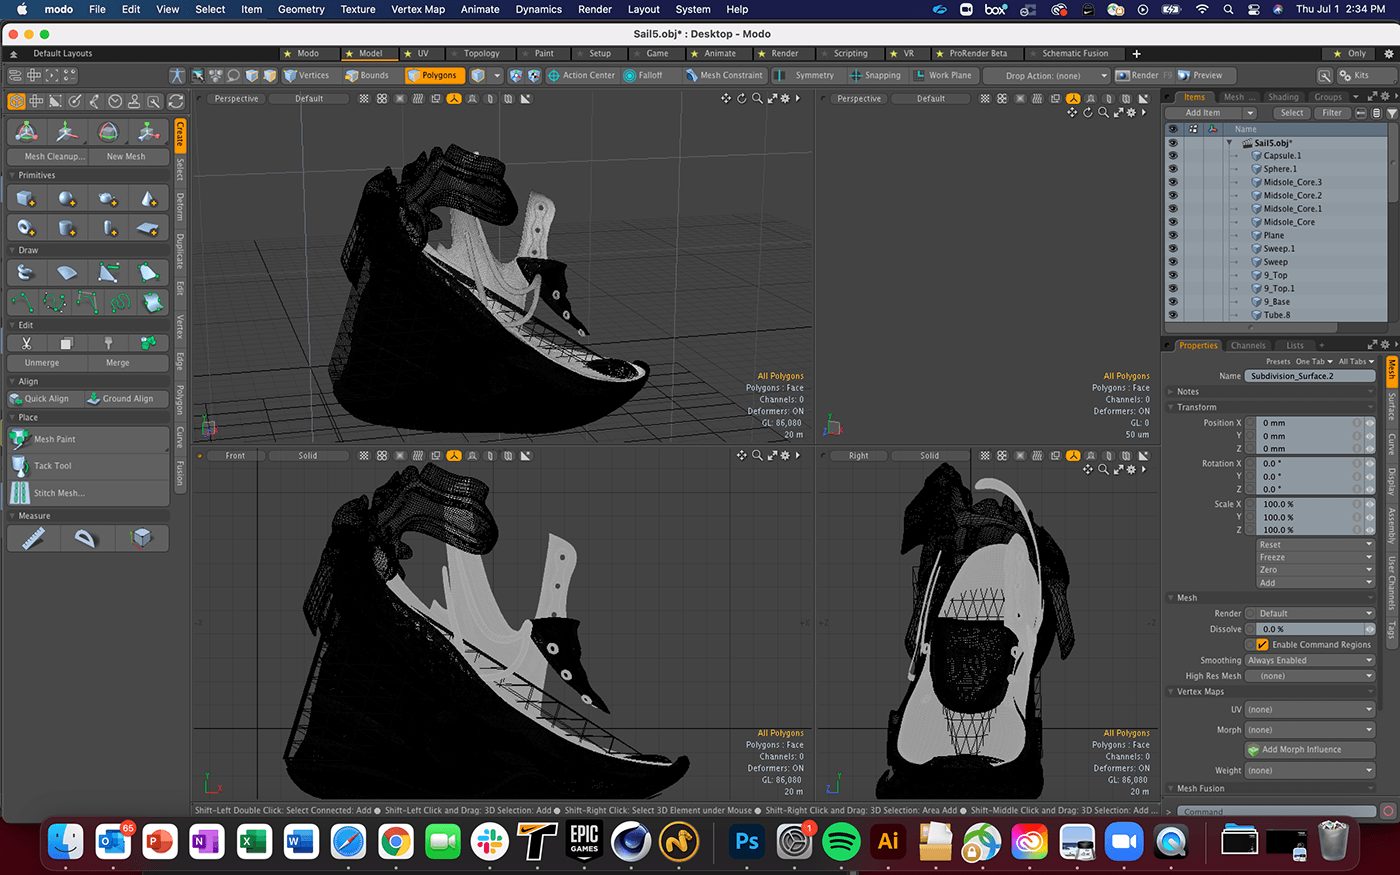Open the Drop Action dropdown
The height and width of the screenshot is (875, 1400).
1045,76
